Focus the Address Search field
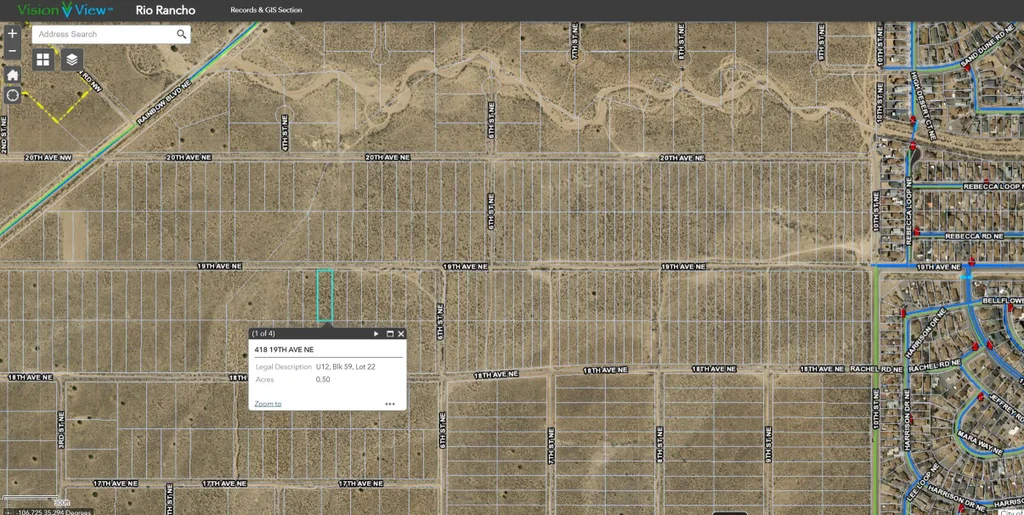The image size is (1024, 515). tap(103, 34)
